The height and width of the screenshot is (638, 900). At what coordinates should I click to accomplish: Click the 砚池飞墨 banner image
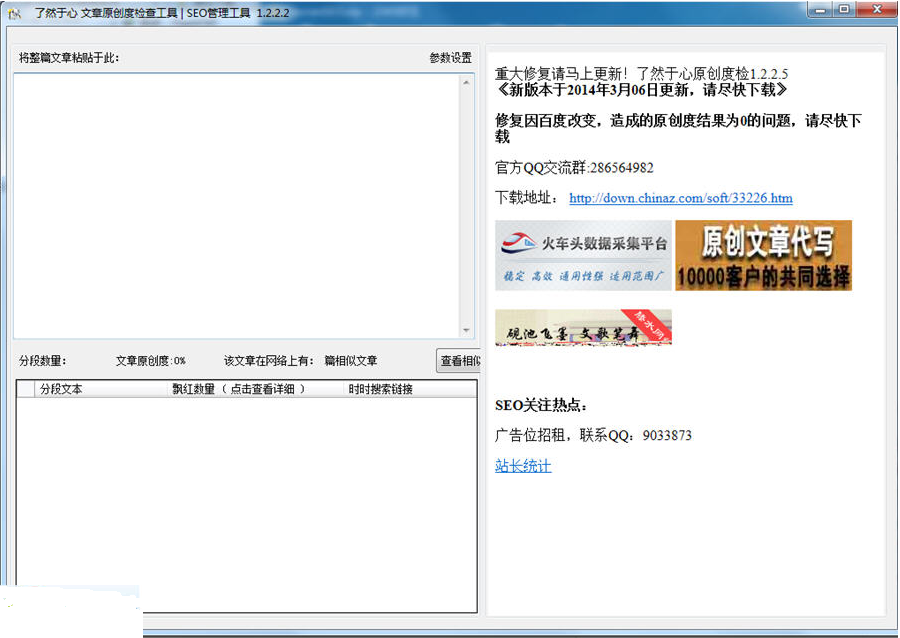583,328
